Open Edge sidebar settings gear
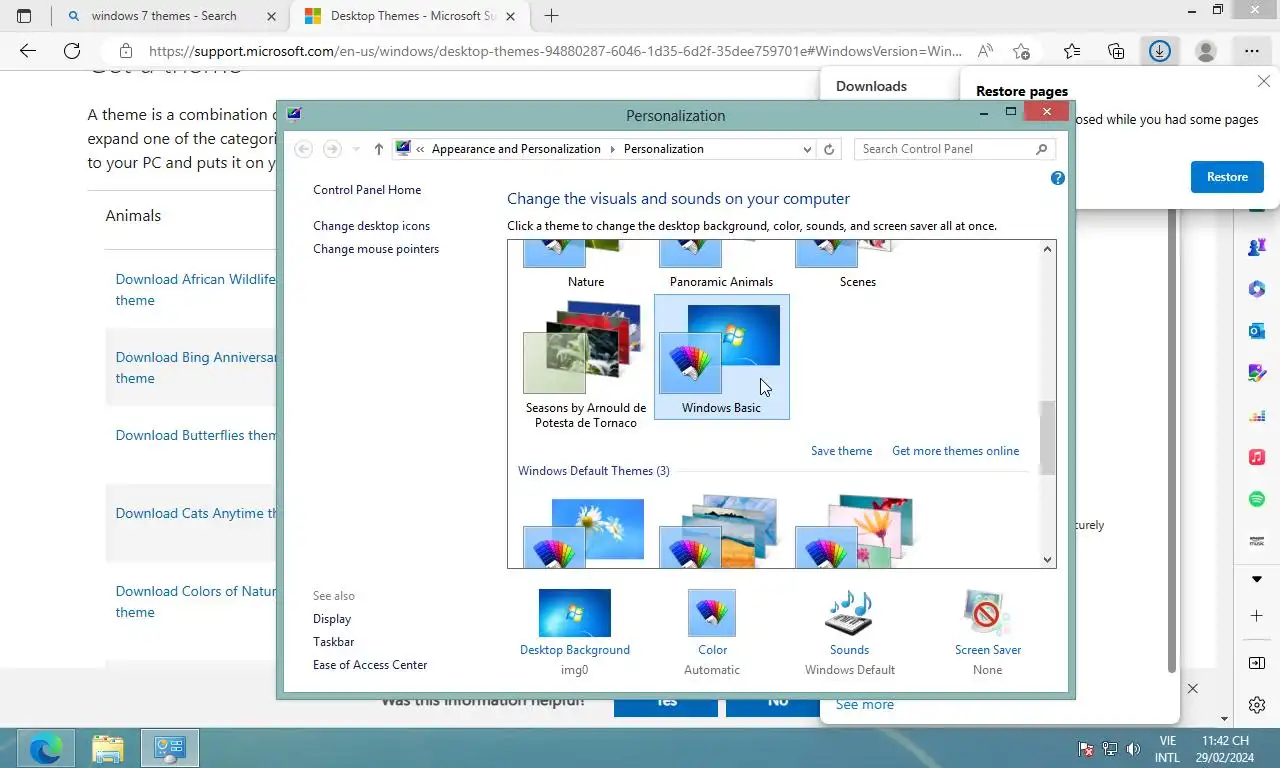The width and height of the screenshot is (1280, 768). tap(1257, 705)
